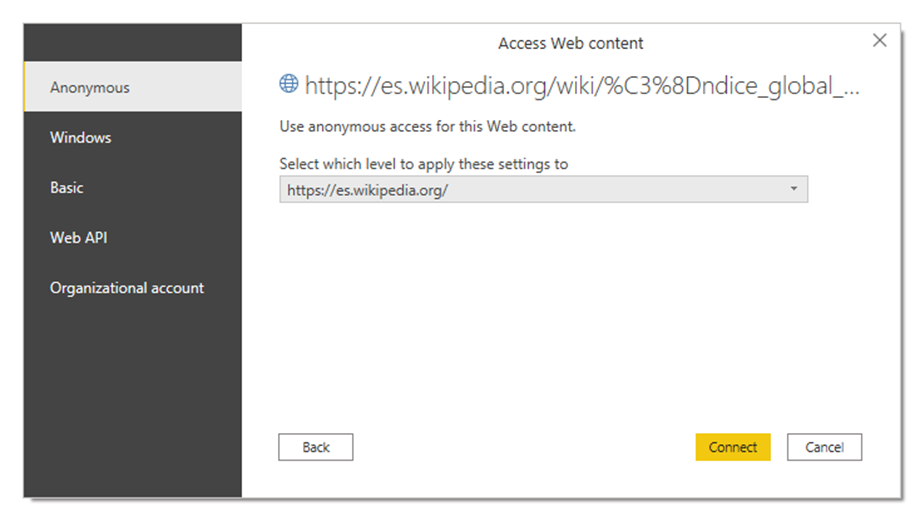The width and height of the screenshot is (920, 516).
Task: Click the 'Use anonymous access' description text
Action: 427,126
